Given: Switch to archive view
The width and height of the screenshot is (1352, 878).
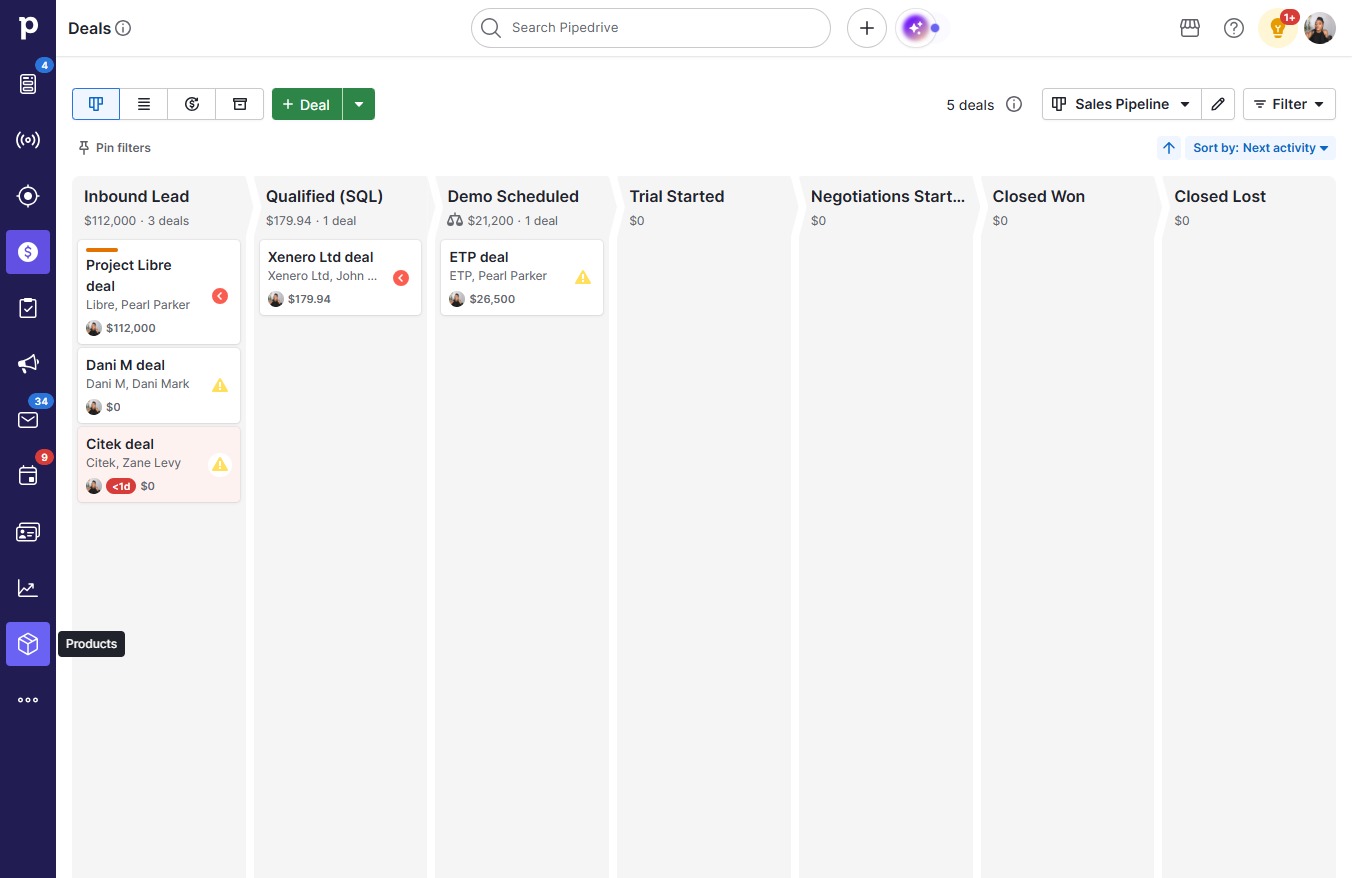Looking at the screenshot, I should click(240, 104).
